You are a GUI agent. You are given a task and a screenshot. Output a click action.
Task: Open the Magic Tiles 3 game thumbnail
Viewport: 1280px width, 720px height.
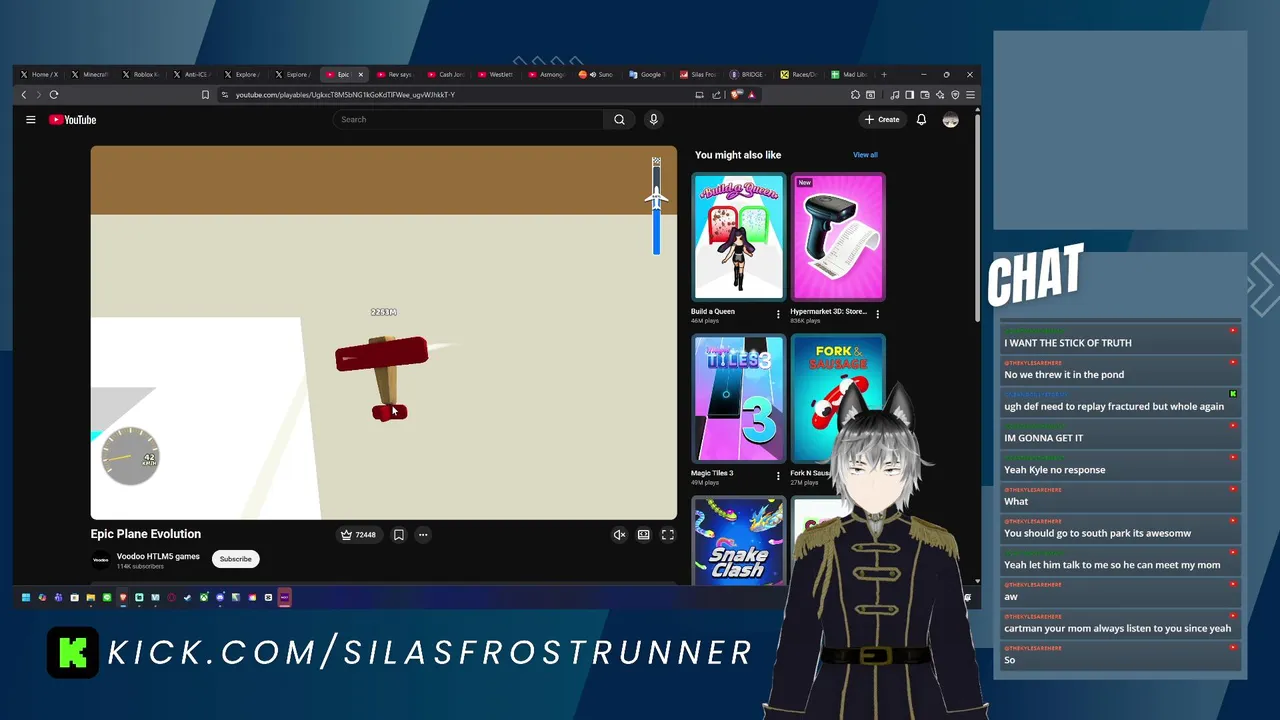738,399
